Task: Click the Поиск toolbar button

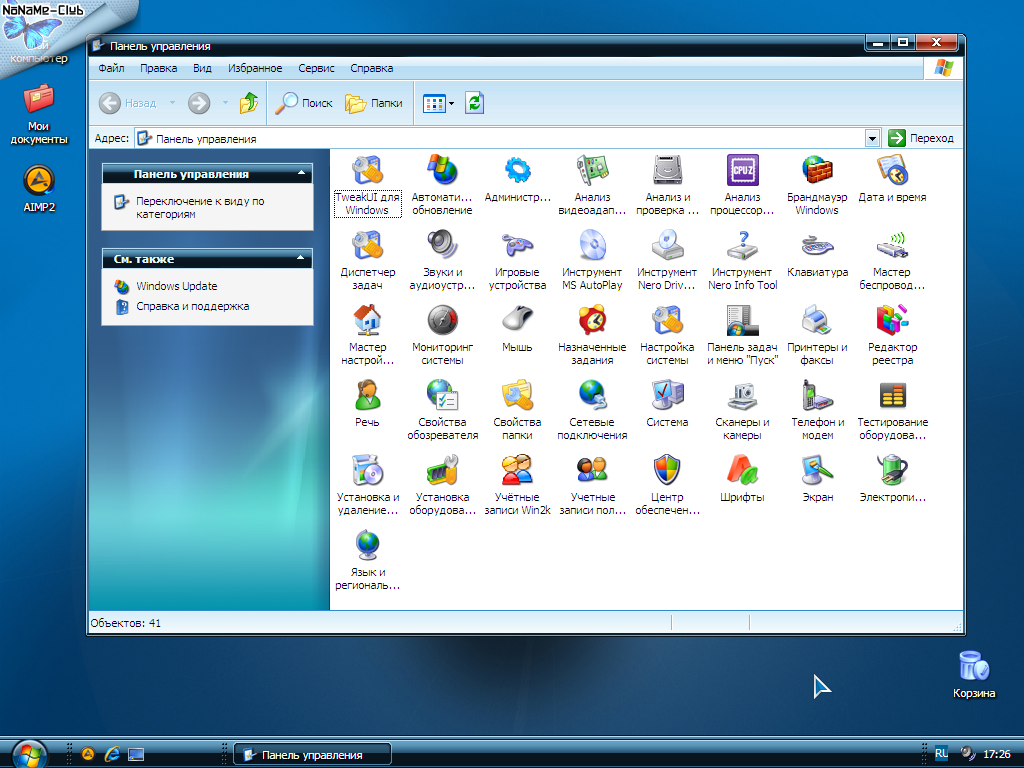Action: tap(304, 103)
